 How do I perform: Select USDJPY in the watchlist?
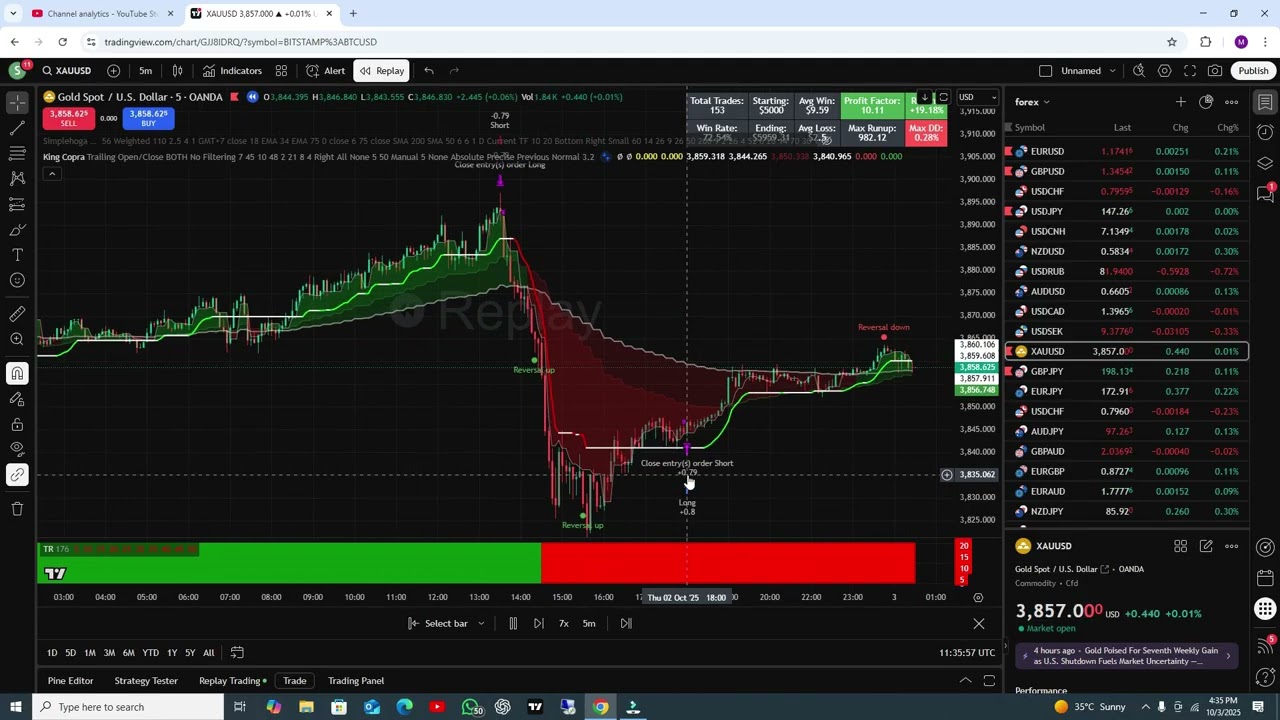1127,211
